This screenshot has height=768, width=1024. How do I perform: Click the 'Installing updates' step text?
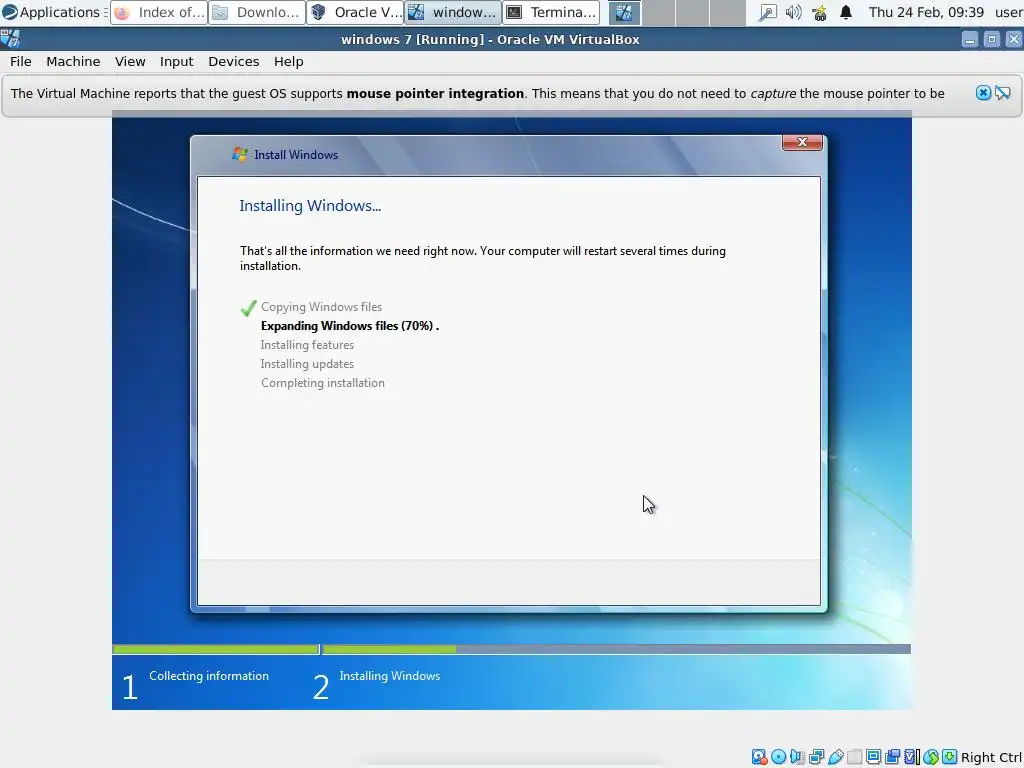pyautogui.click(x=307, y=364)
